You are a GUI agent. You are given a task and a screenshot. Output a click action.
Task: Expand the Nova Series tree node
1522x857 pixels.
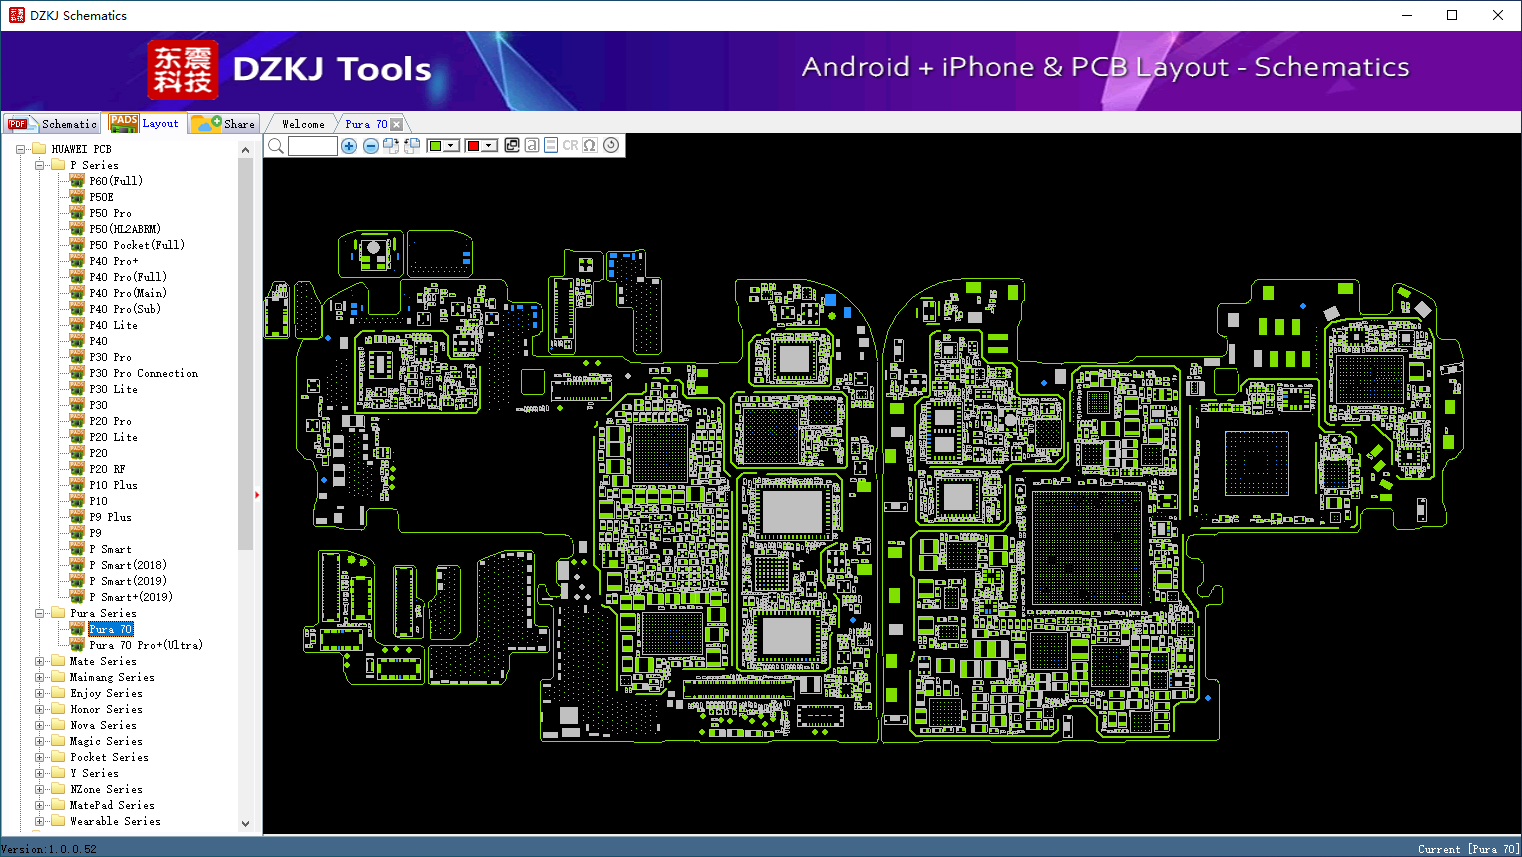point(39,725)
